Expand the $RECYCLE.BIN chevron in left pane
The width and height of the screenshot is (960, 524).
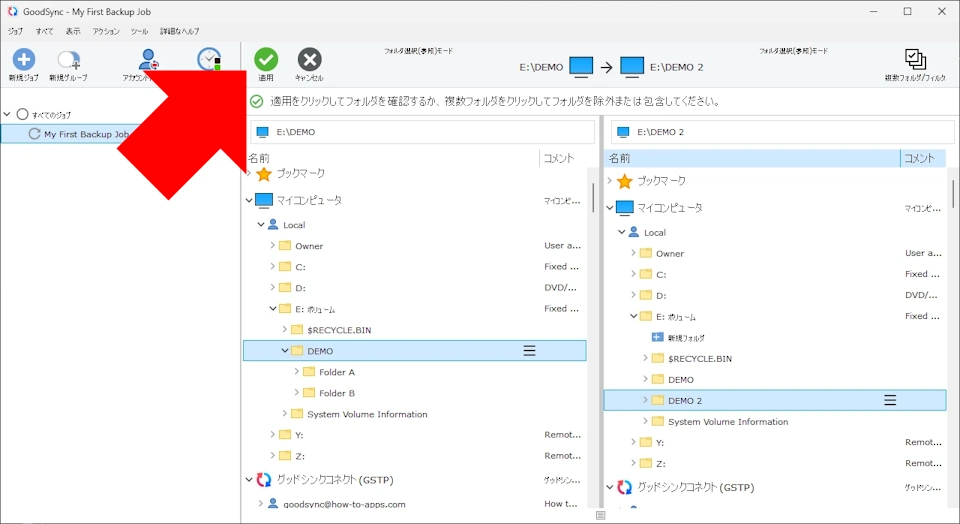pos(284,329)
